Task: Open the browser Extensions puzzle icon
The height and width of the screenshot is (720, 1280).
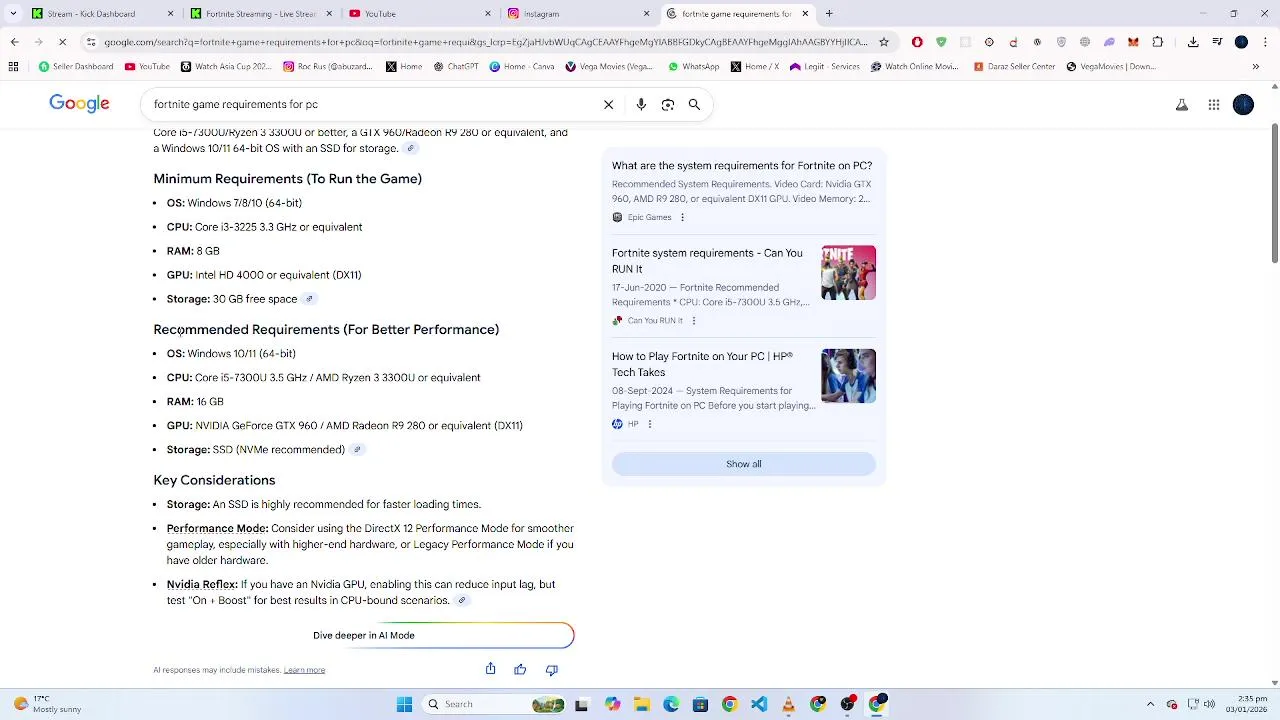Action: [1158, 42]
